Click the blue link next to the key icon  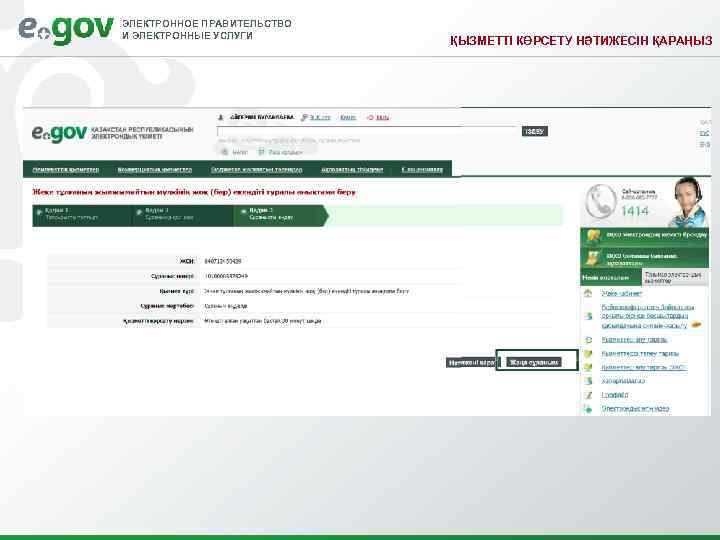coord(320,118)
